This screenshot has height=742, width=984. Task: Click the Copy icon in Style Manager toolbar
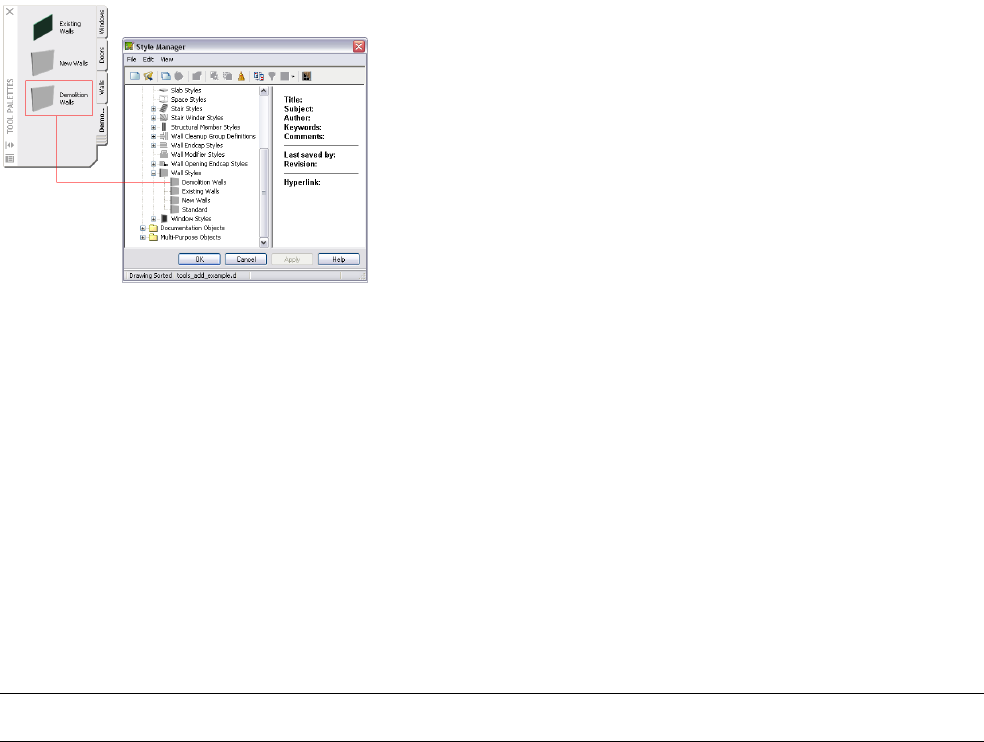click(166, 76)
